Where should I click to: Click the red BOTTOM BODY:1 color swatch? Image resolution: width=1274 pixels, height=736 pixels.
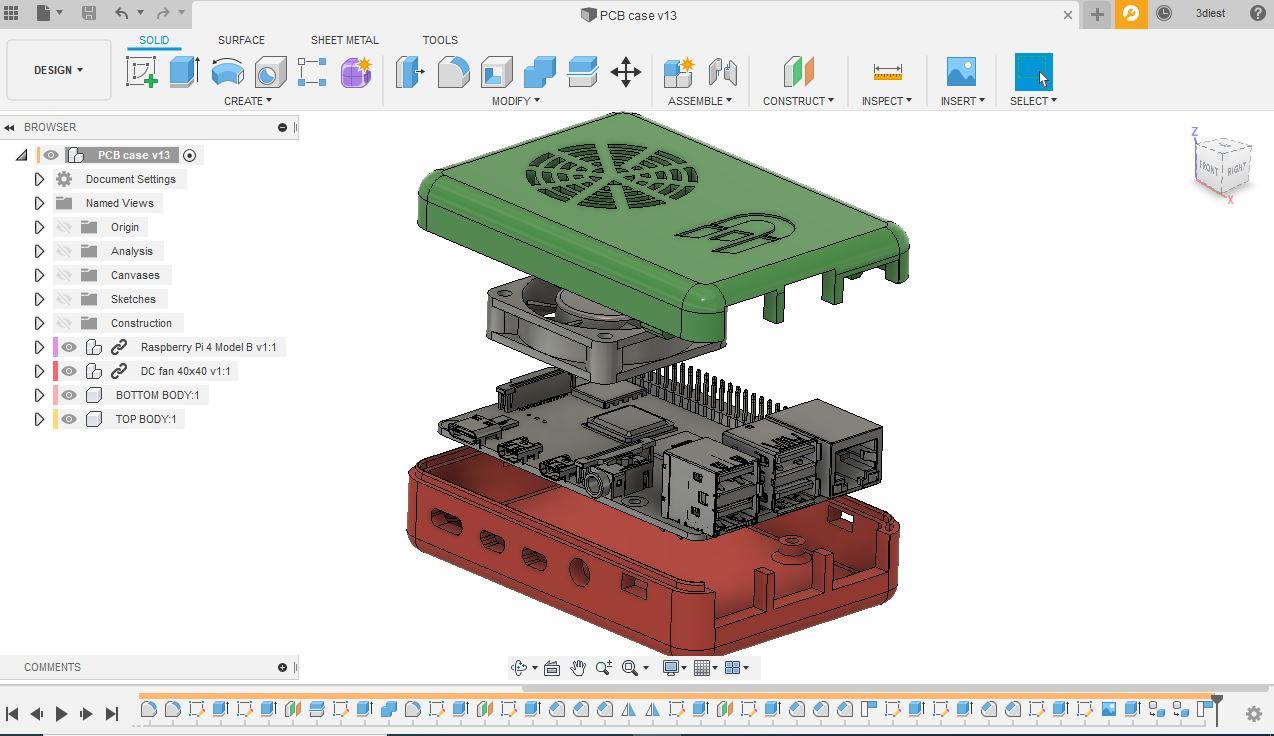pos(56,395)
